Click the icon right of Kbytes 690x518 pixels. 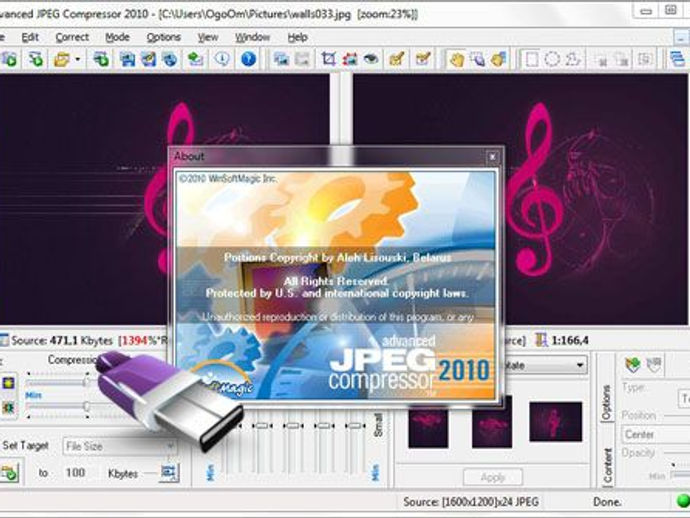click(x=169, y=472)
